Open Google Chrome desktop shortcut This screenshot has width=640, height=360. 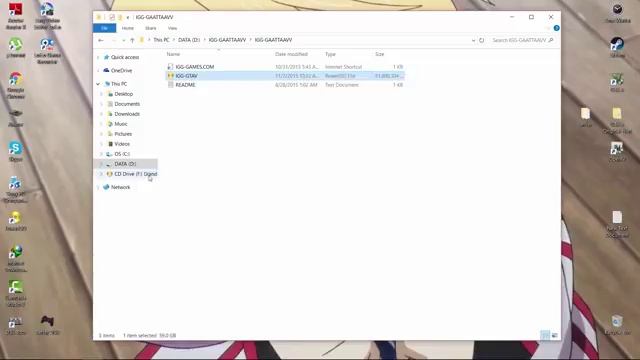(x=16, y=85)
